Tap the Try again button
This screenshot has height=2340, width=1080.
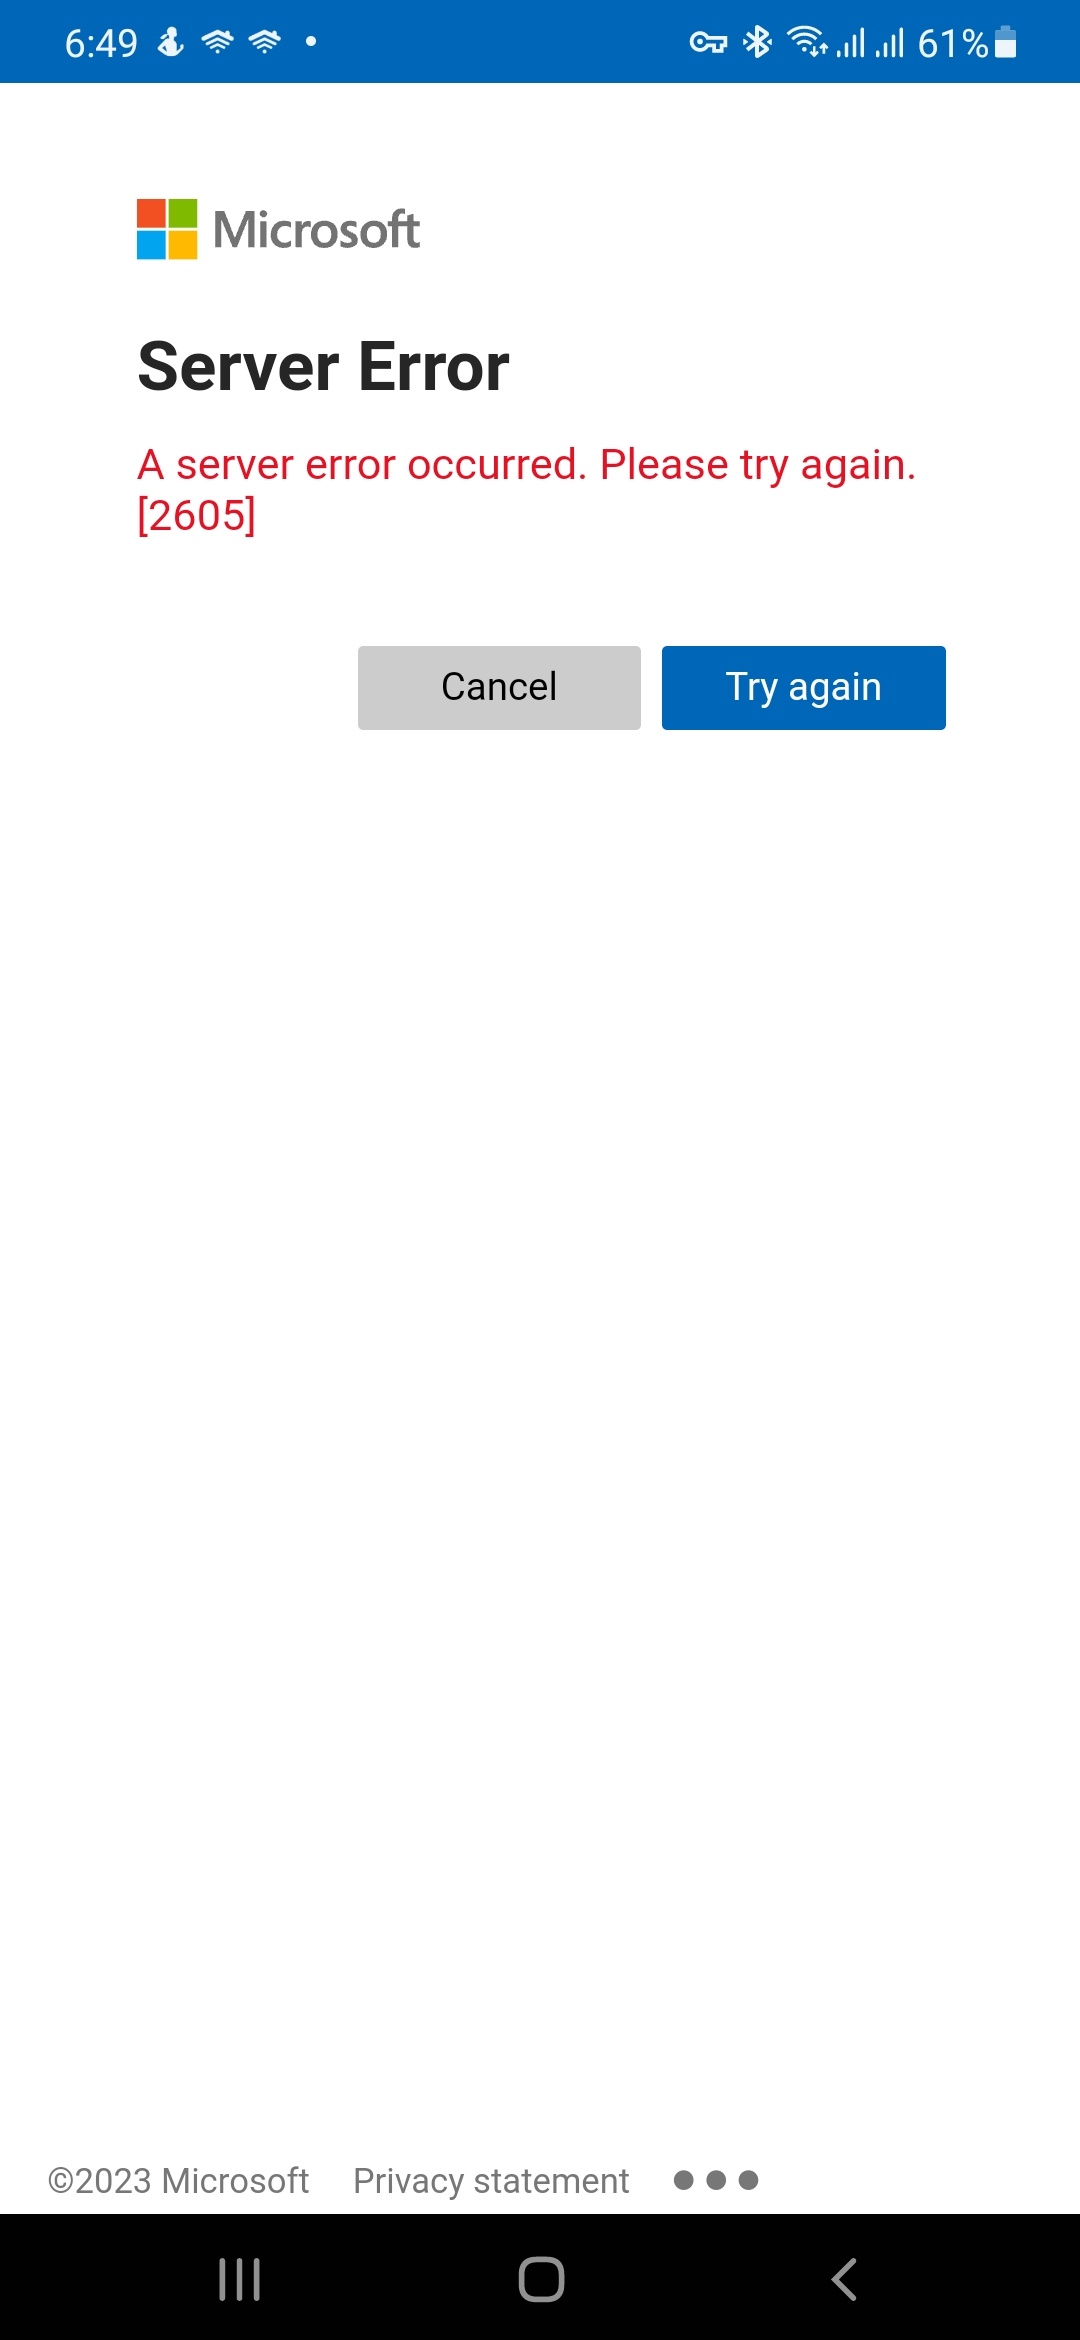(x=803, y=688)
